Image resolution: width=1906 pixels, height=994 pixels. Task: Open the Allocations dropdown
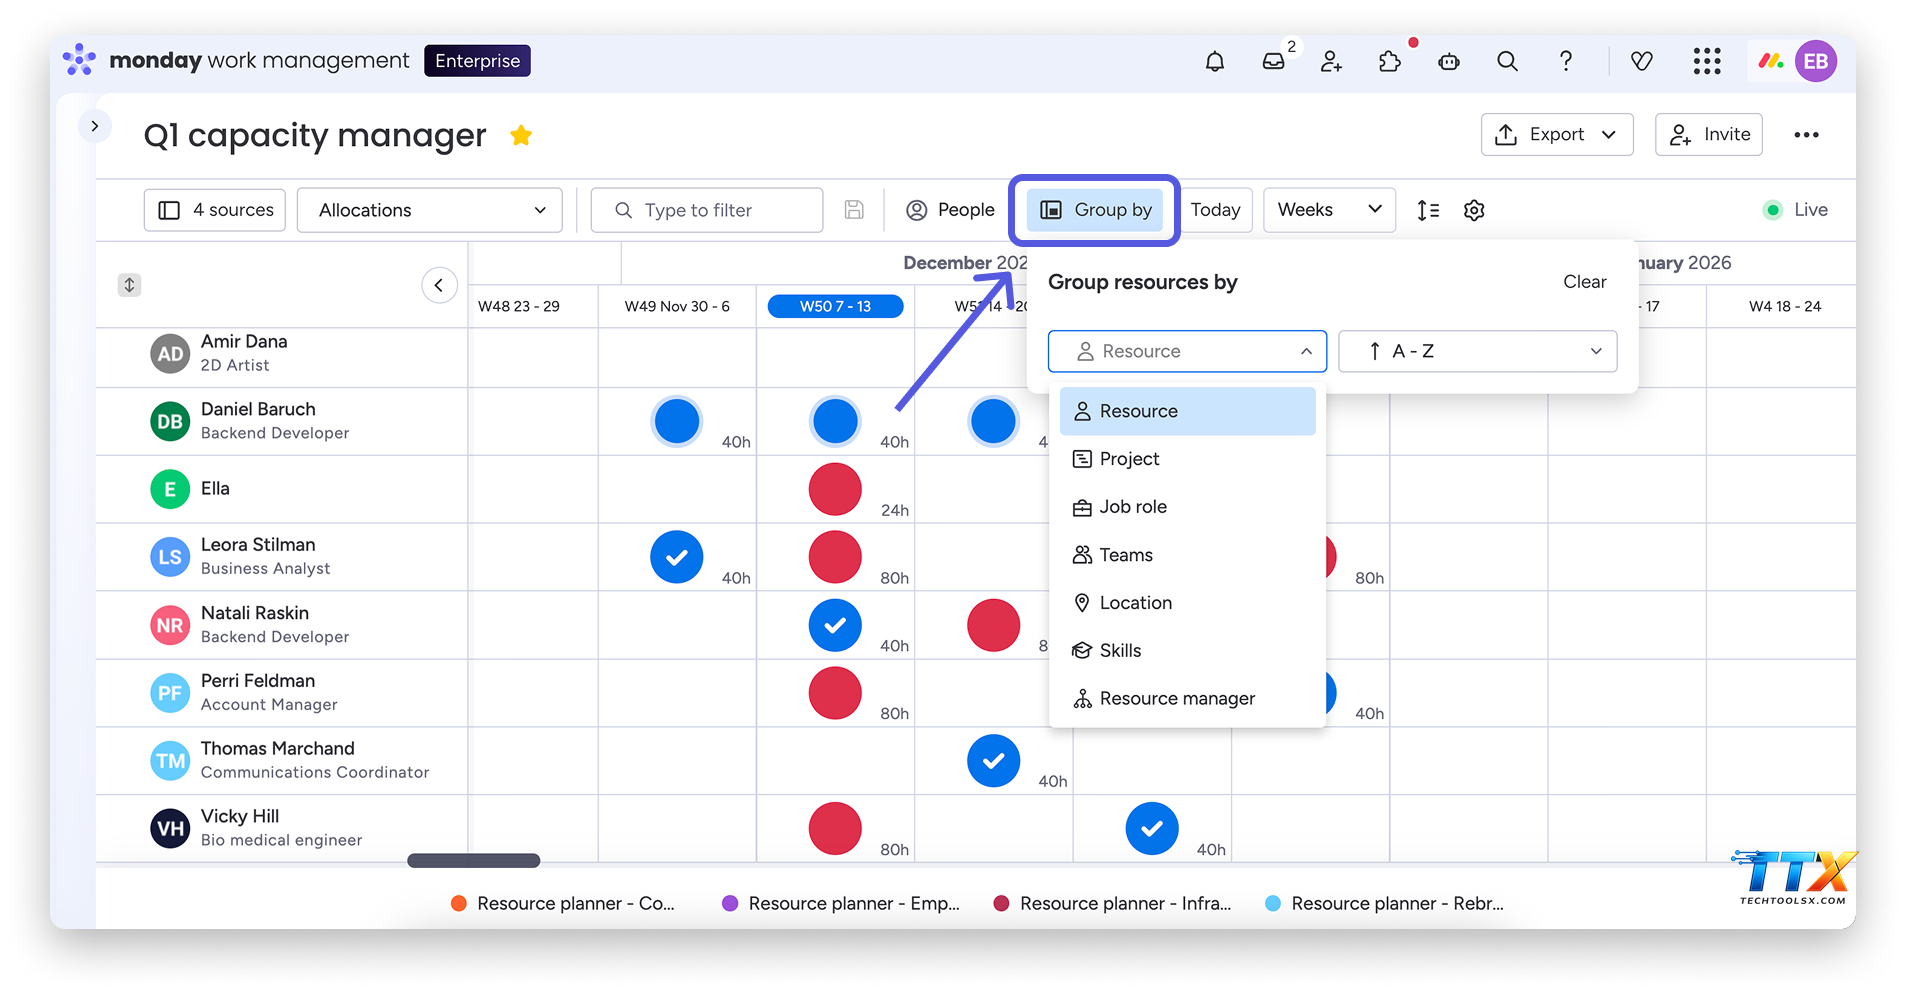430,210
